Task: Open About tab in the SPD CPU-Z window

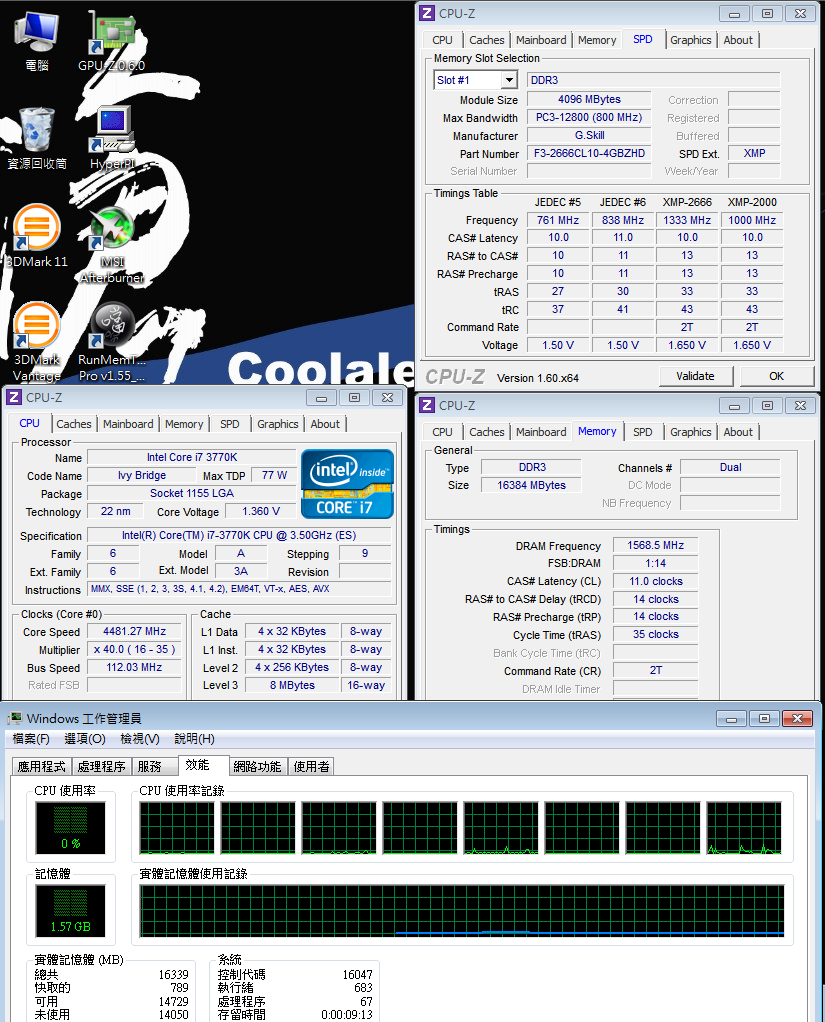Action: [738, 40]
